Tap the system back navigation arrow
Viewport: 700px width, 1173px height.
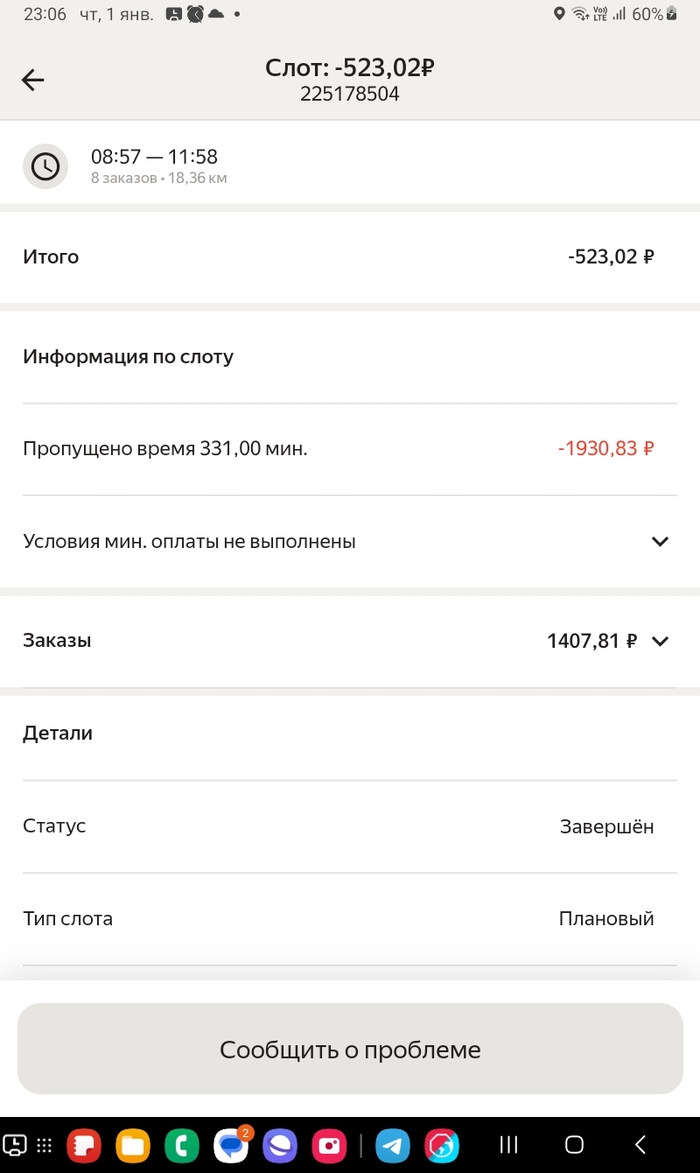640,1145
